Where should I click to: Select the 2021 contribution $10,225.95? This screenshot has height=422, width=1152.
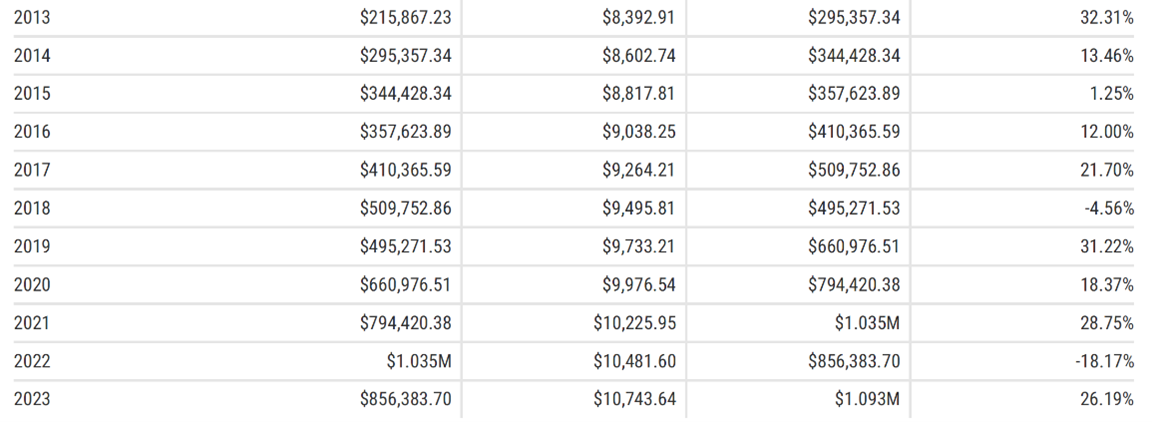click(x=635, y=323)
